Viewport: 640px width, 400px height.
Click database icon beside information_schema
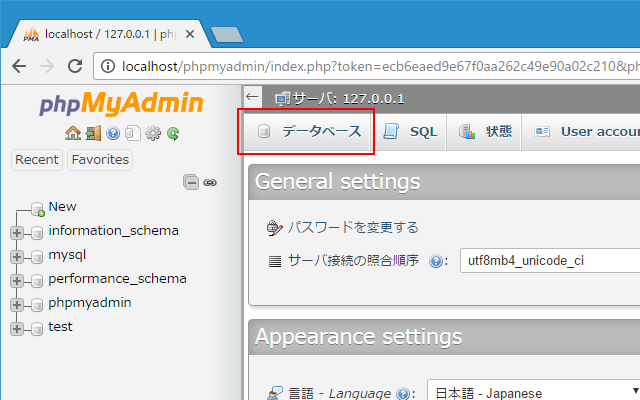(x=37, y=233)
